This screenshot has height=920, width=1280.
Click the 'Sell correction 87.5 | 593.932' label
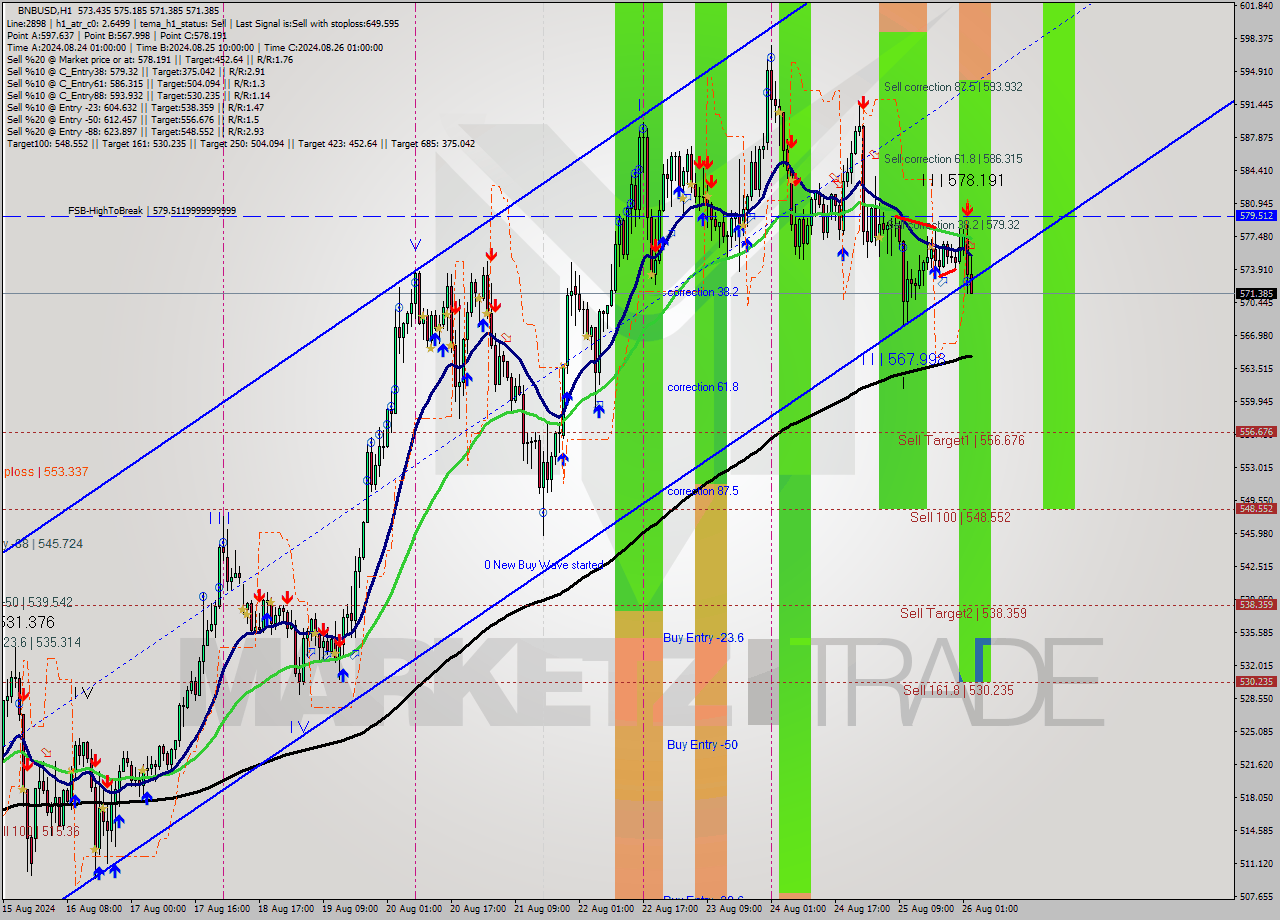[x=953, y=87]
